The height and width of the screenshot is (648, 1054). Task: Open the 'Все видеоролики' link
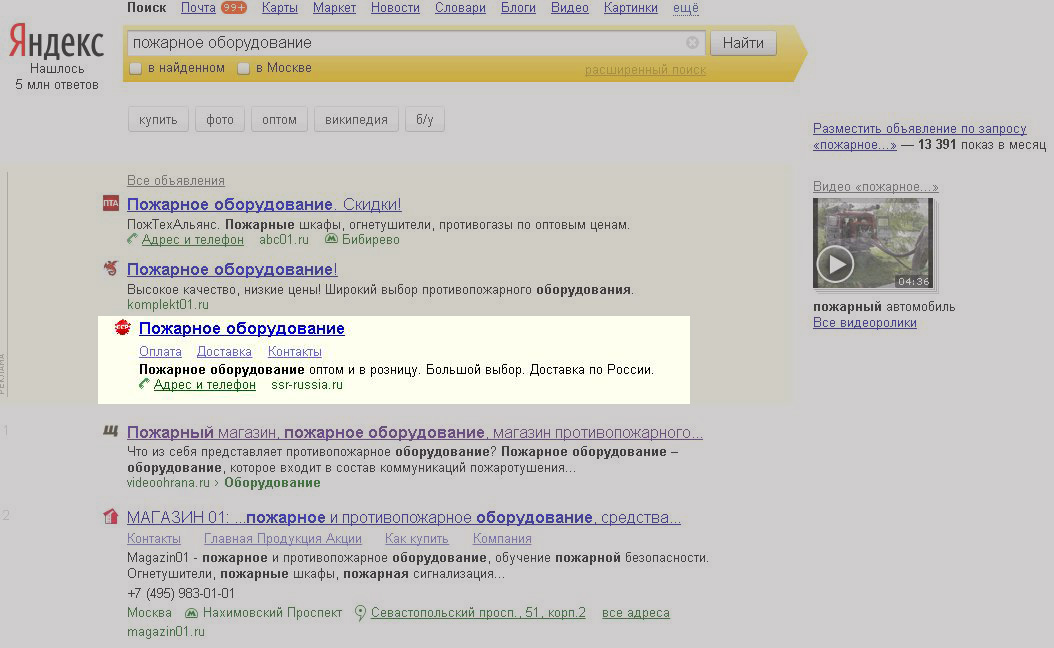point(865,323)
